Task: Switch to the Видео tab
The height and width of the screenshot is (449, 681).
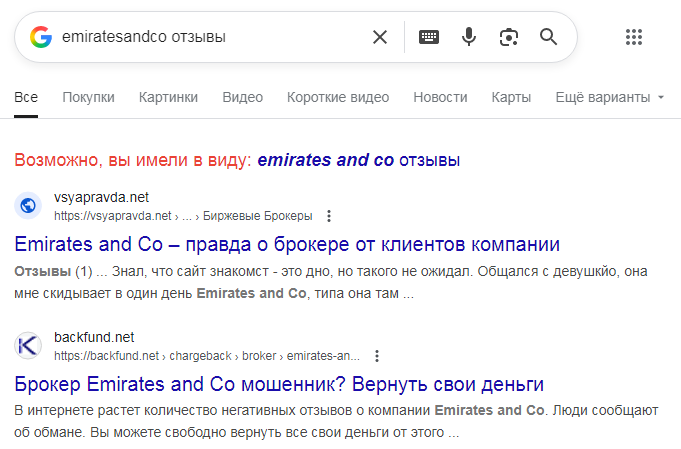Action: click(x=243, y=97)
